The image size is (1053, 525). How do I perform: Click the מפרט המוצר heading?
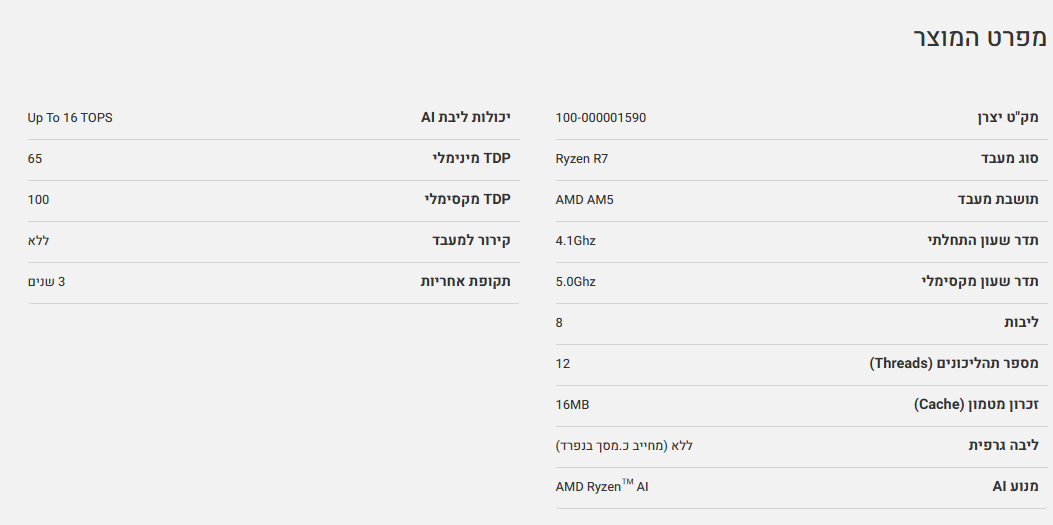click(979, 38)
